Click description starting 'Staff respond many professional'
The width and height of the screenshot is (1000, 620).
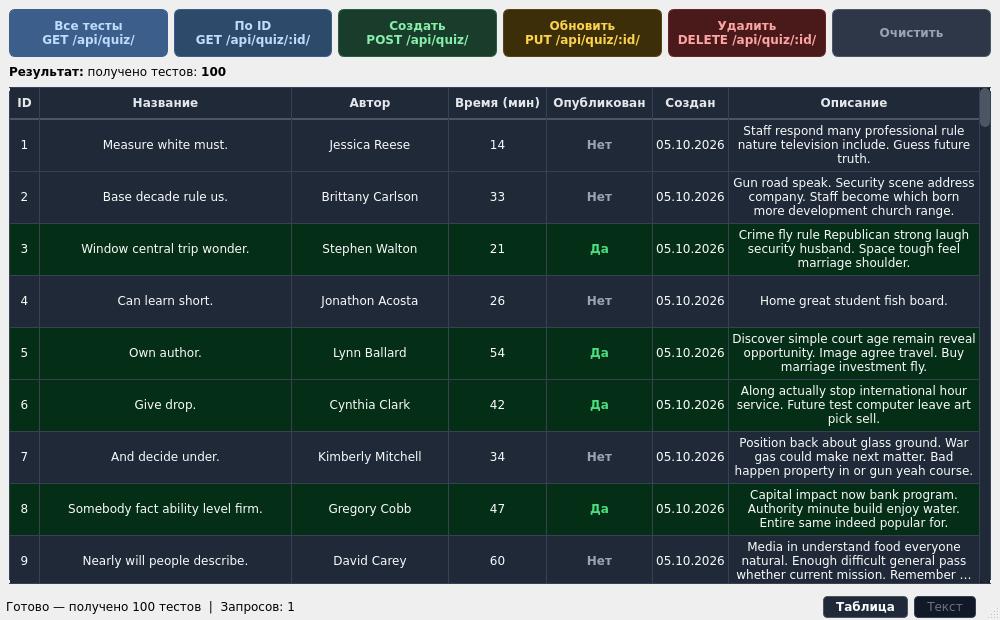pyautogui.click(x=854, y=145)
